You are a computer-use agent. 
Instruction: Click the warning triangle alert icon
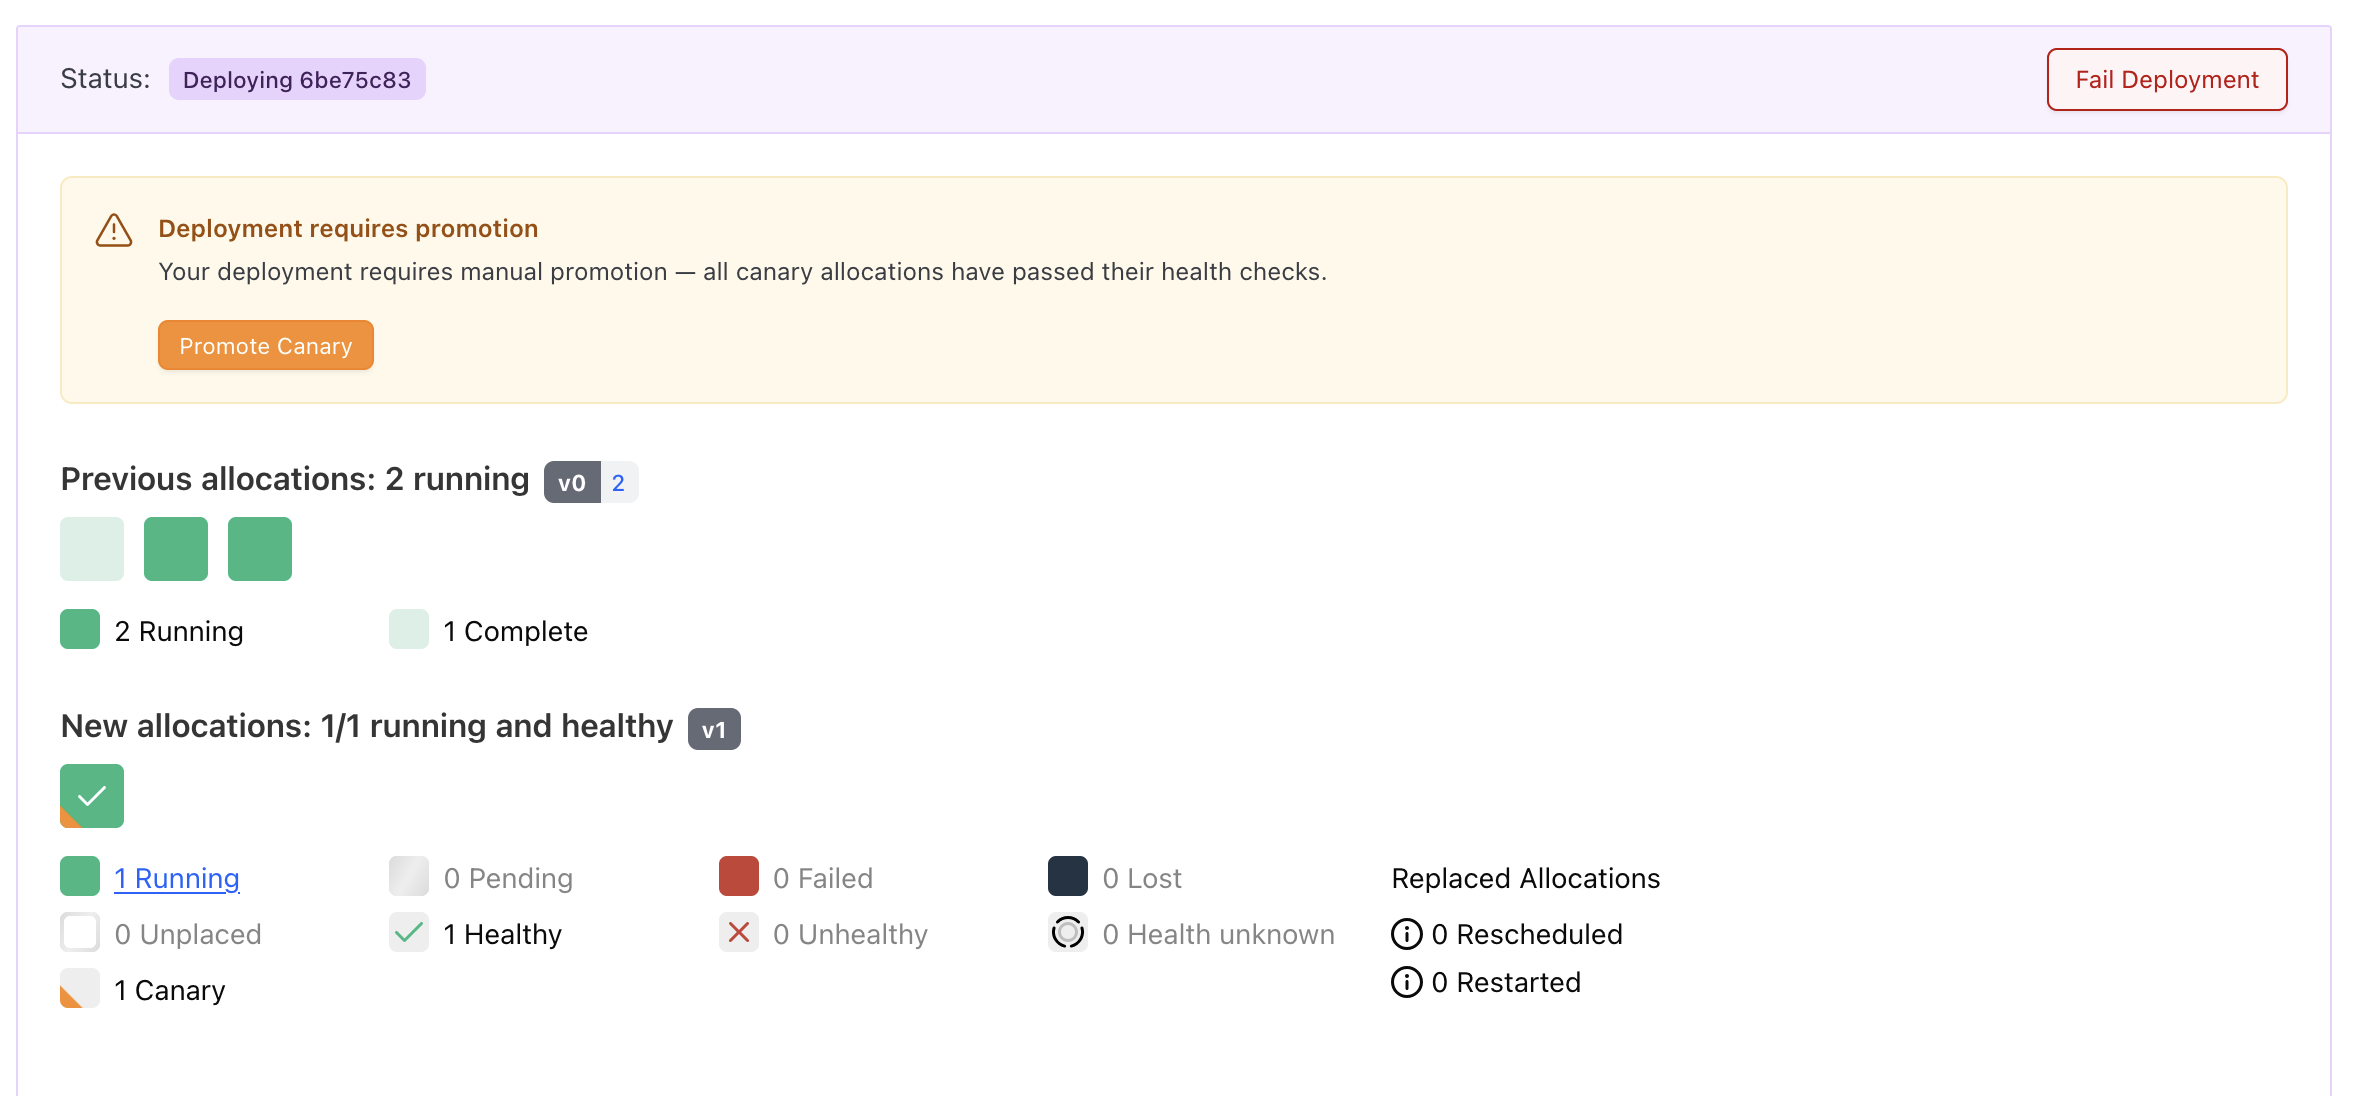(114, 230)
